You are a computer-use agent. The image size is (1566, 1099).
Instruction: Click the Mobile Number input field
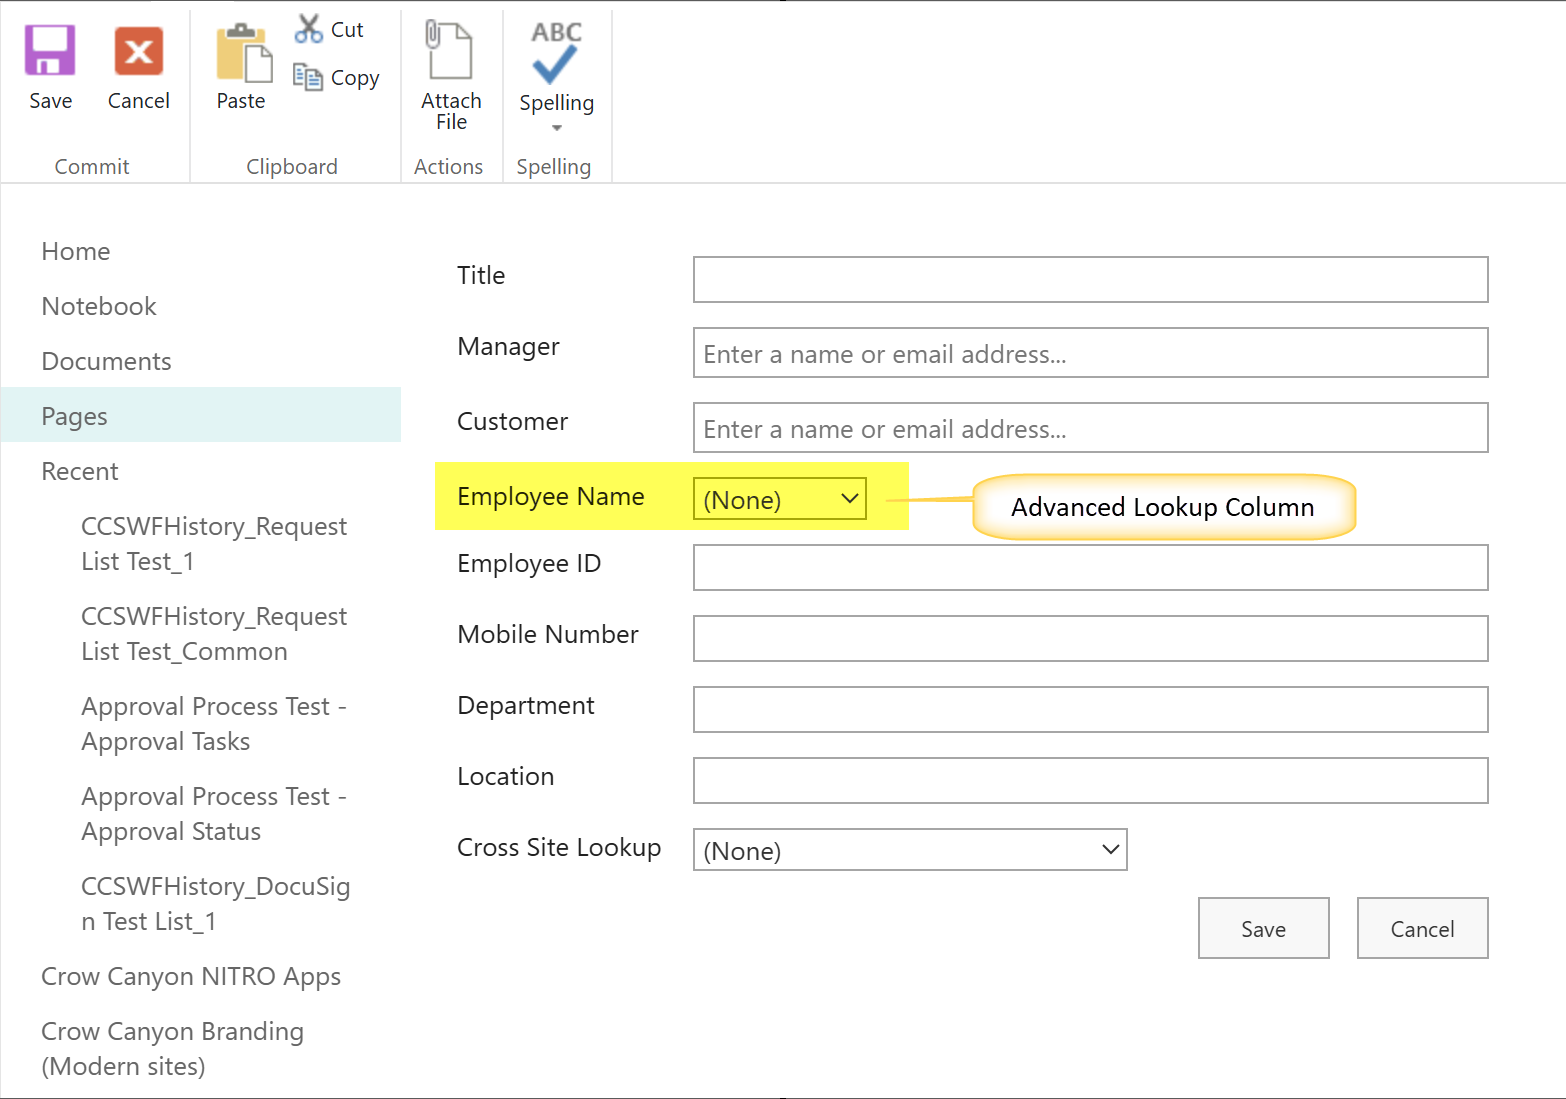1090,639
